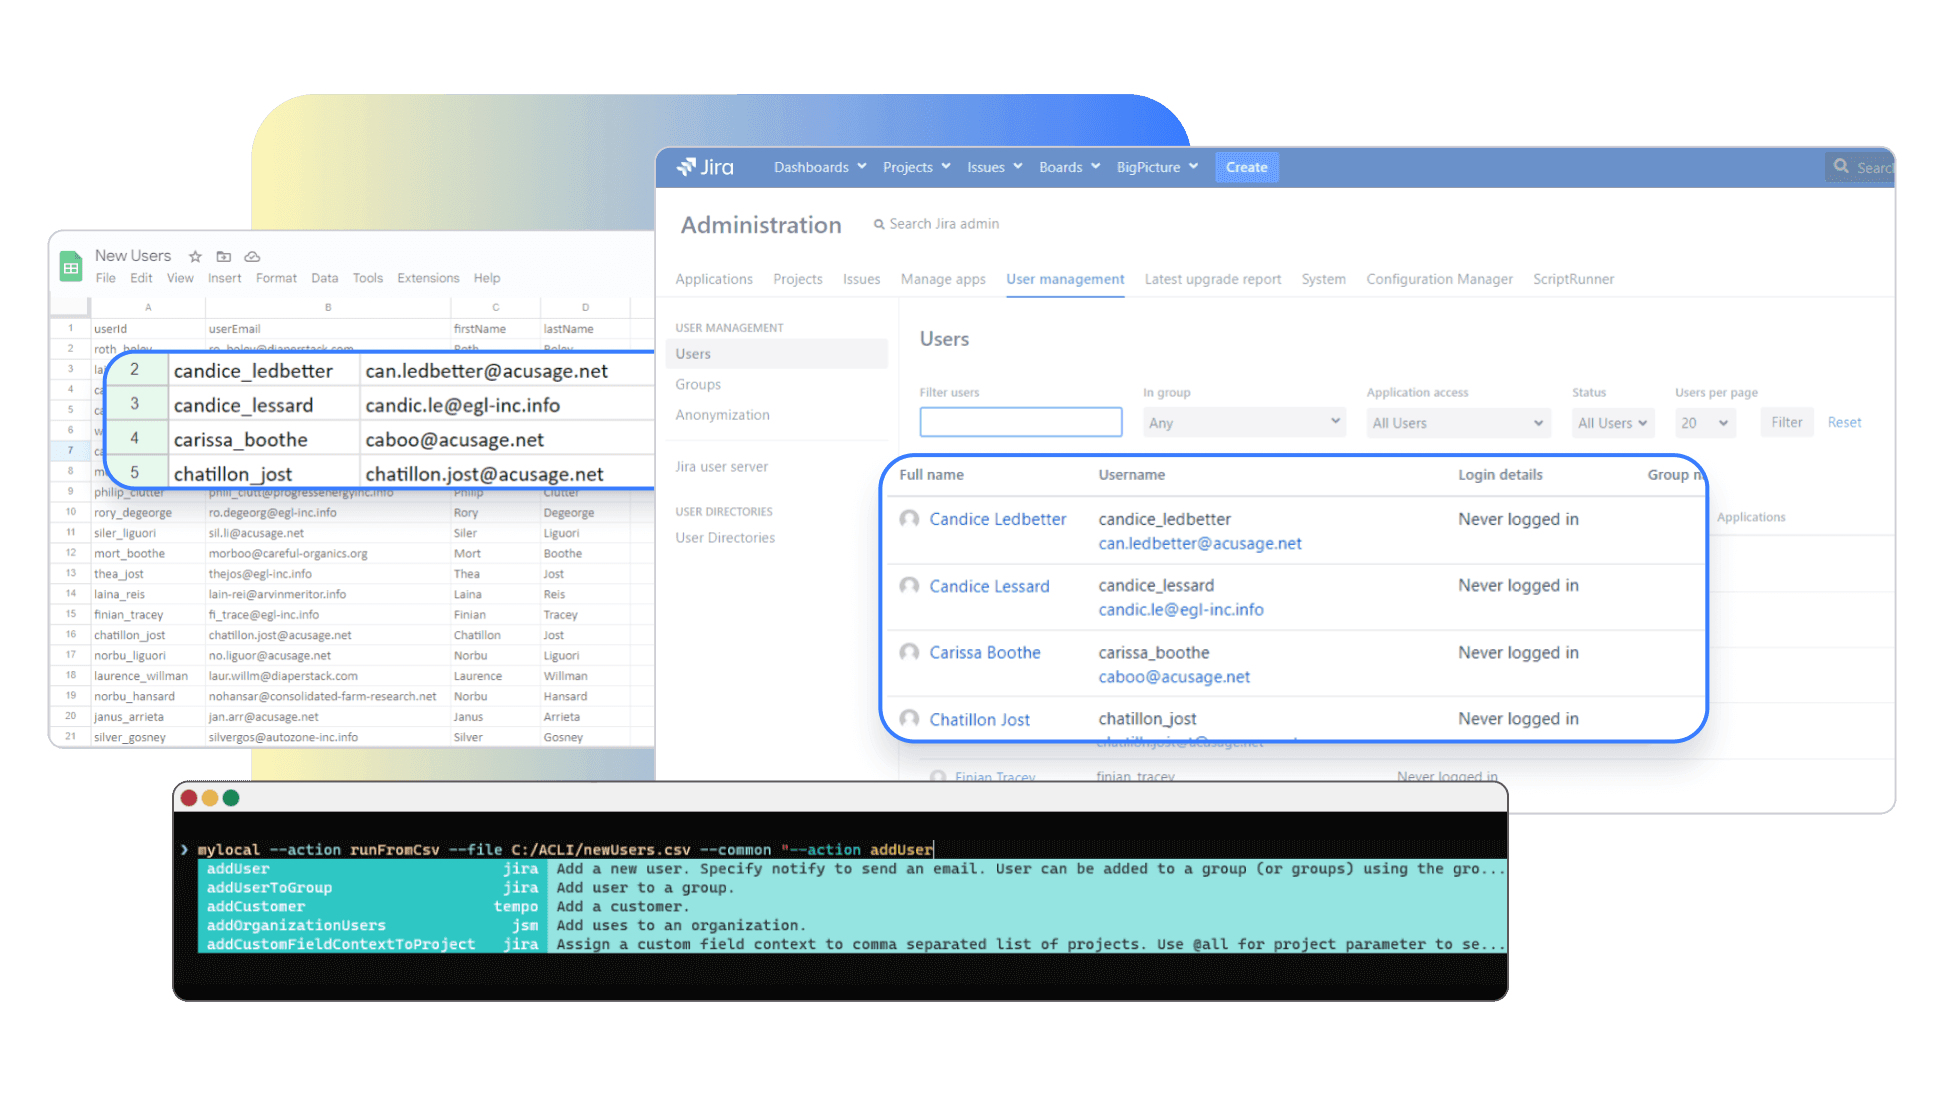Star the New Users spreadsheet
Viewport: 1944px width, 1096px height.
click(x=195, y=256)
